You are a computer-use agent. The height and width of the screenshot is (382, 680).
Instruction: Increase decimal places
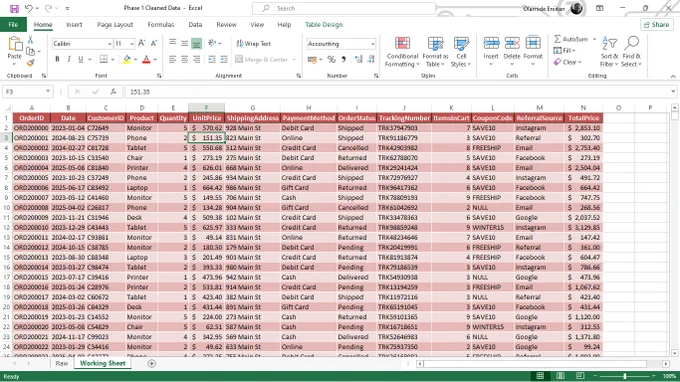(x=358, y=59)
